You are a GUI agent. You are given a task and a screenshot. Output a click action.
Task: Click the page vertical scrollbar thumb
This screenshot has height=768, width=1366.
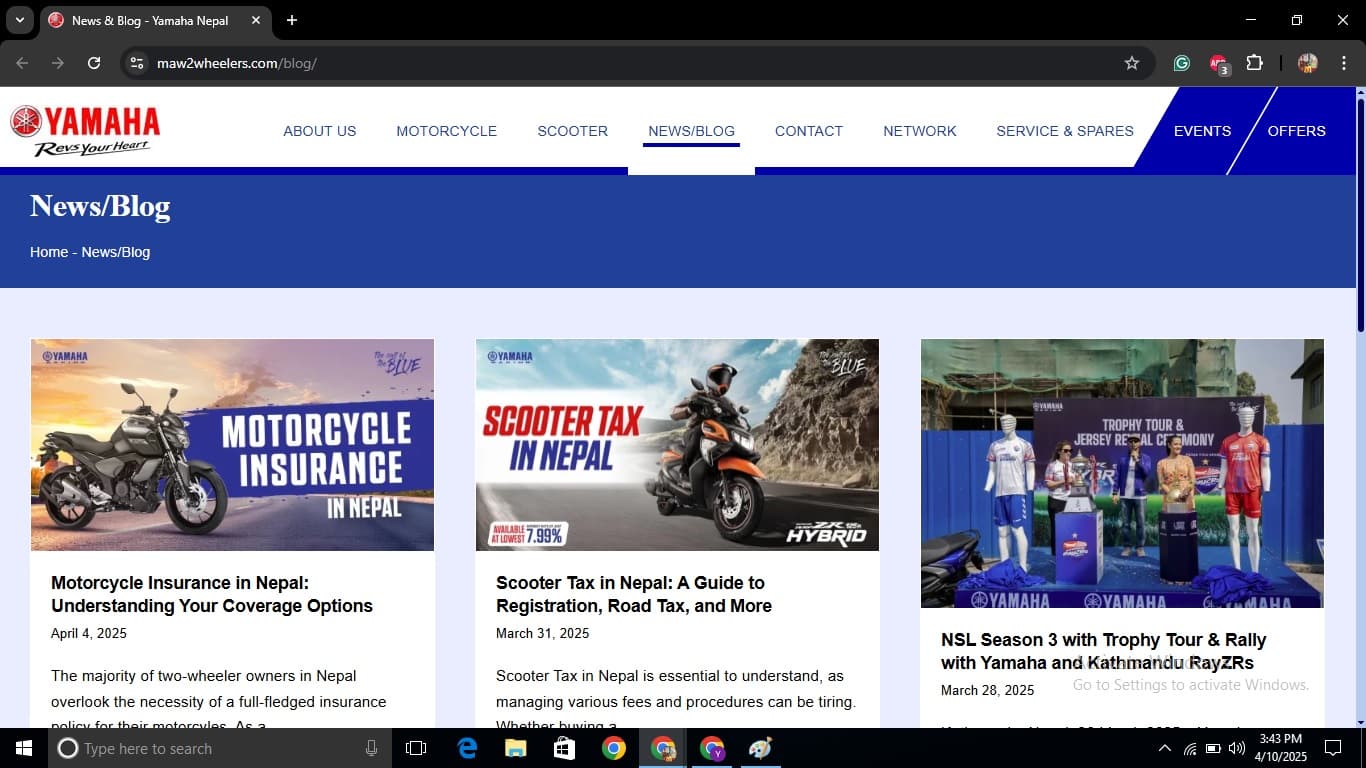point(1360,215)
